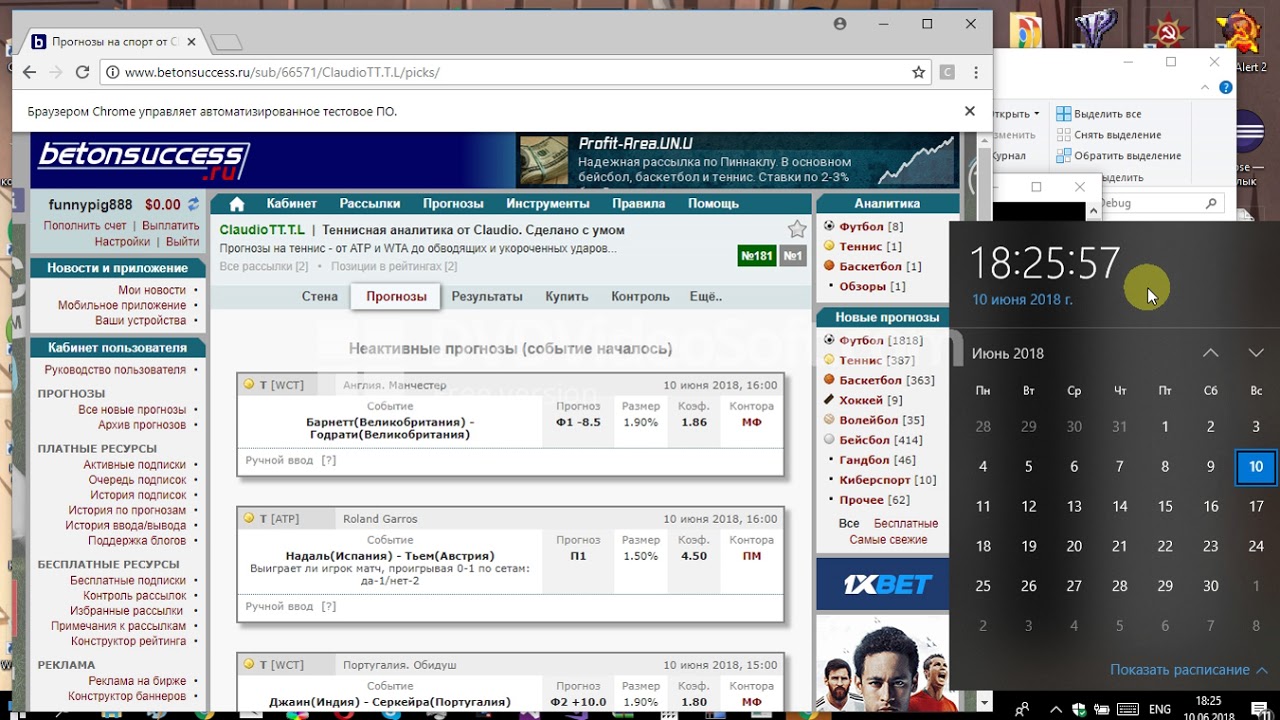Image resolution: width=1280 pixels, height=720 pixels.
Task: Switch to the Результаты tab
Action: coord(487,296)
